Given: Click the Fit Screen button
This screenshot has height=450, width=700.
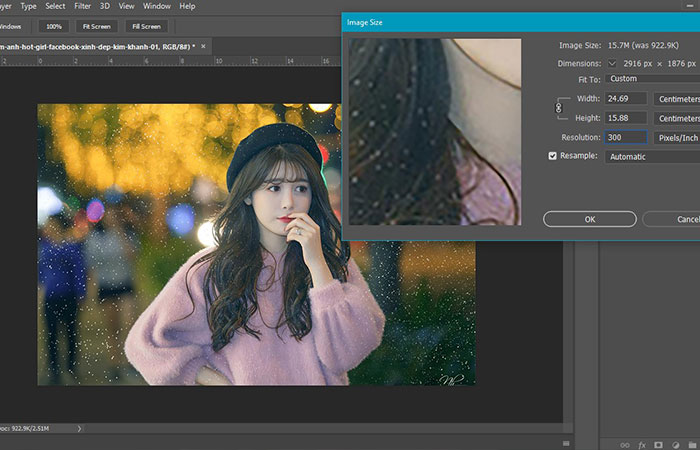Looking at the screenshot, I should point(96,26).
